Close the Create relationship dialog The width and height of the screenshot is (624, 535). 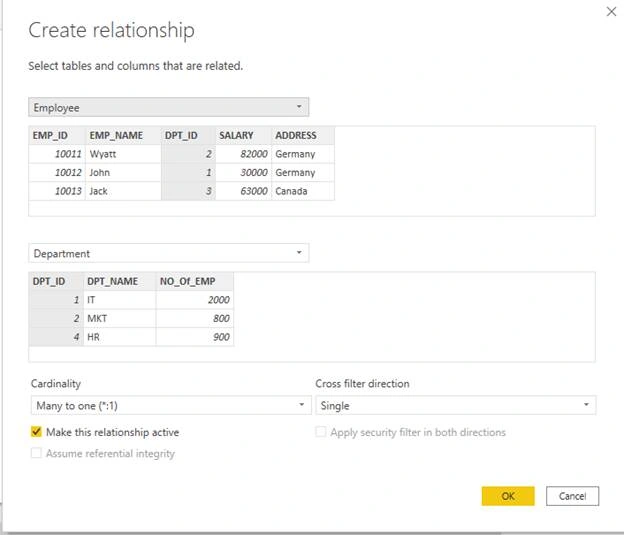point(611,12)
